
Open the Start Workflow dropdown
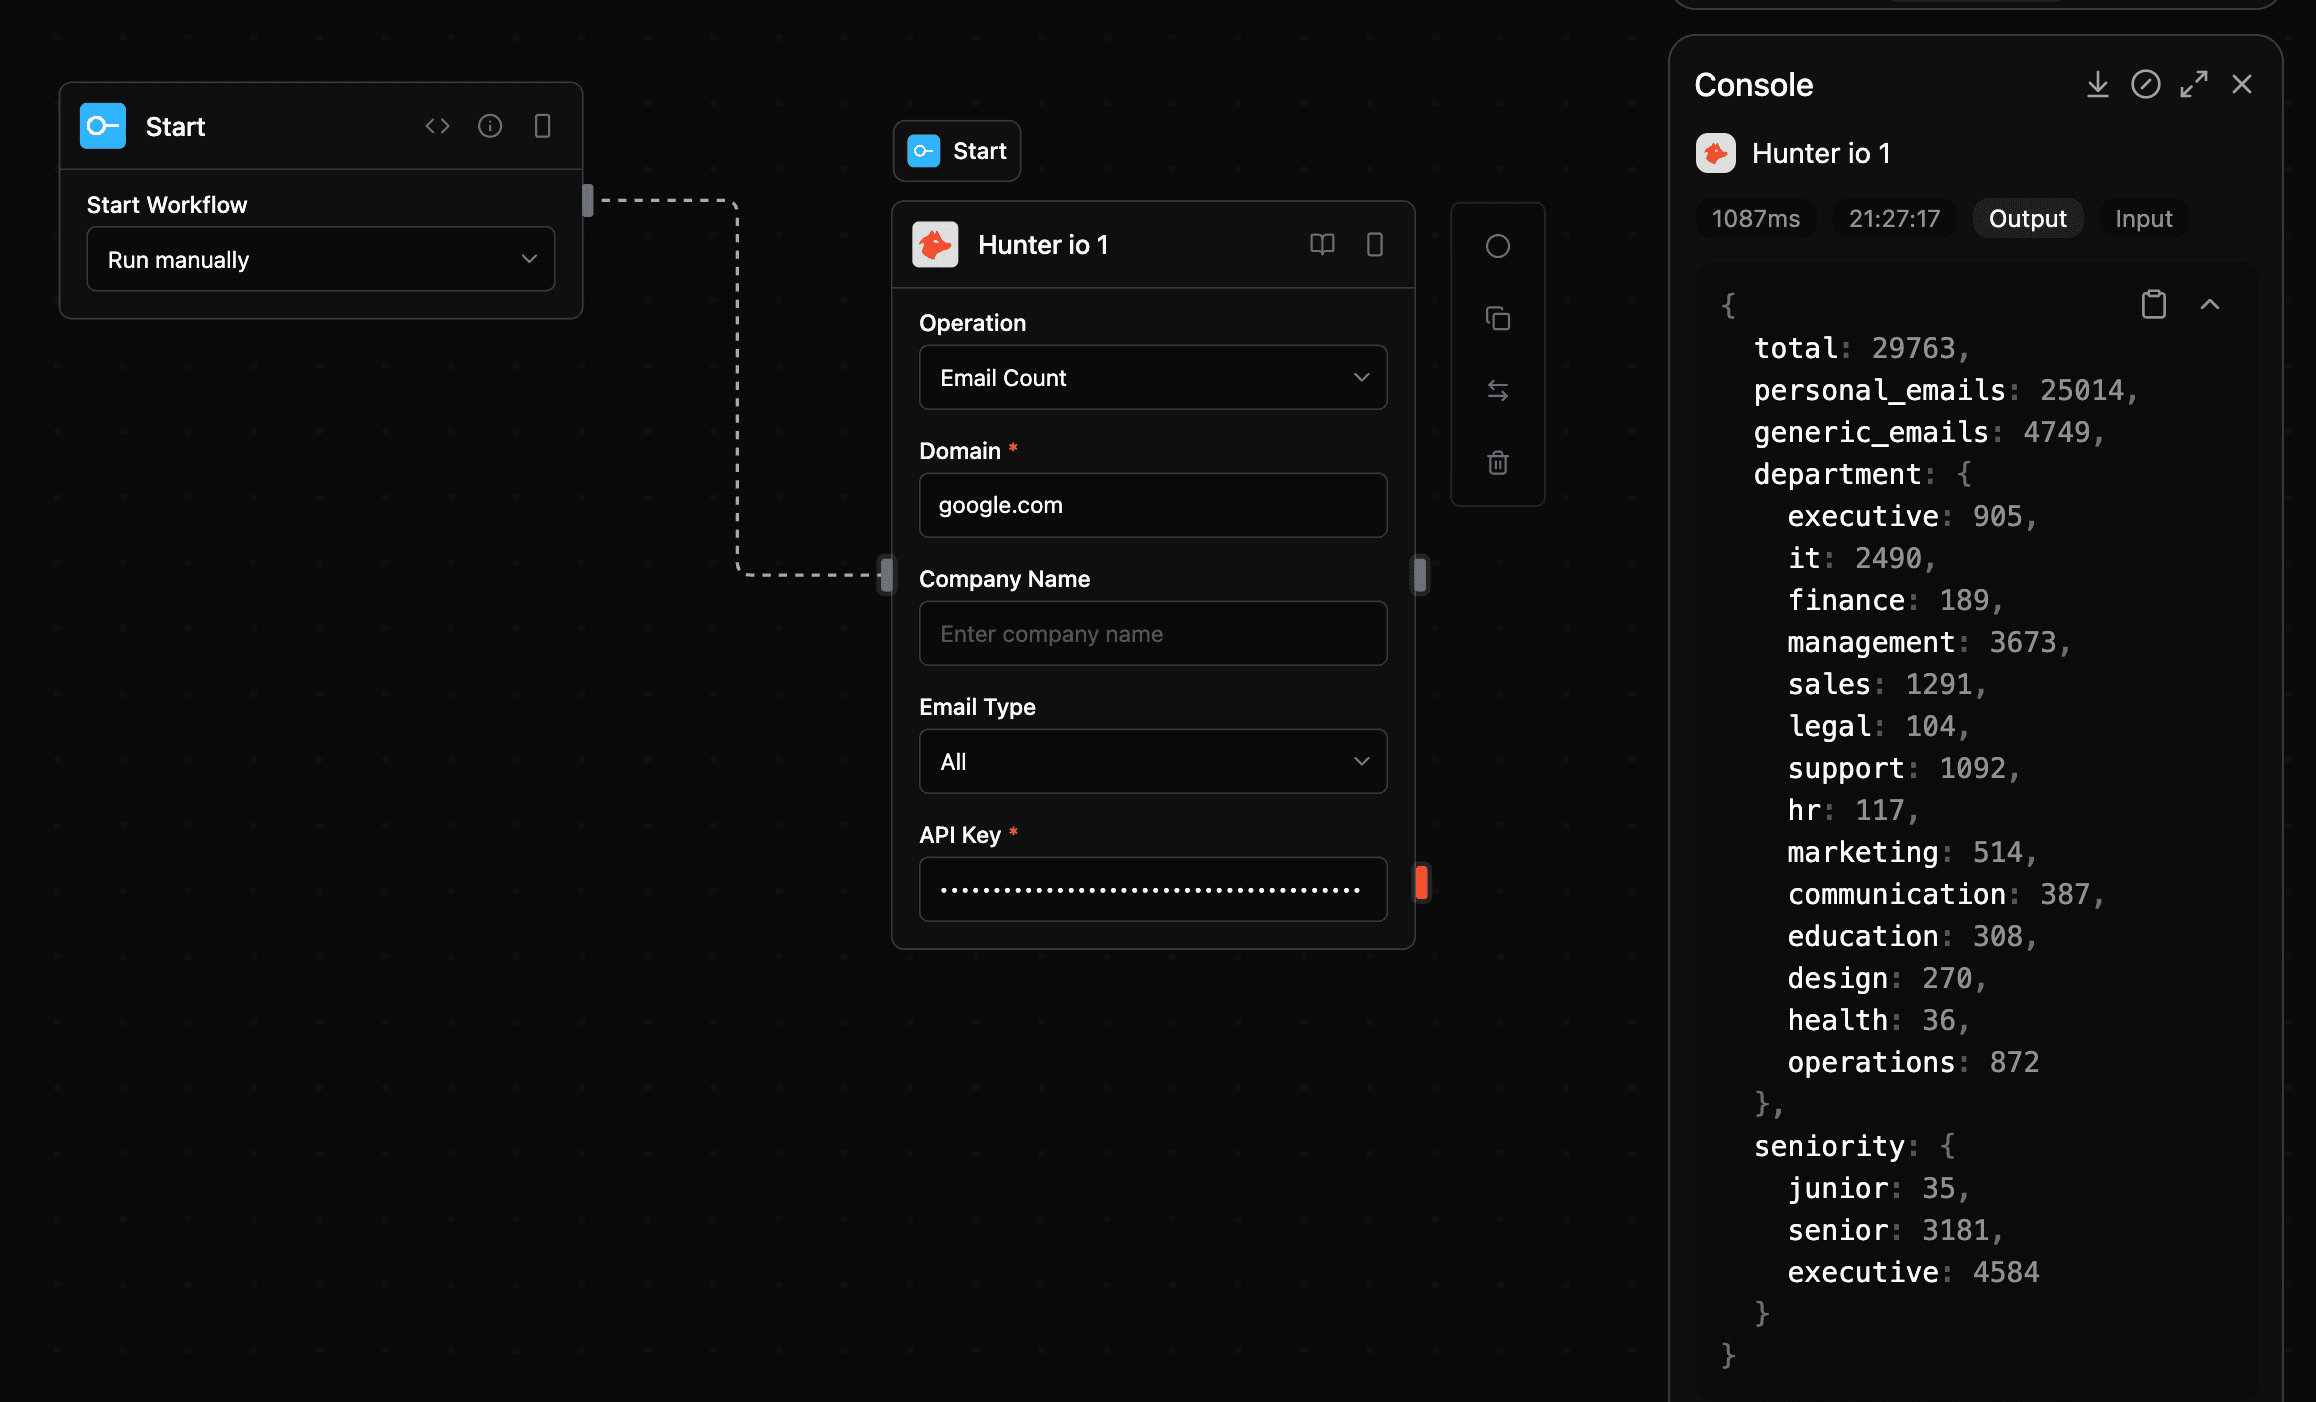tap(320, 259)
